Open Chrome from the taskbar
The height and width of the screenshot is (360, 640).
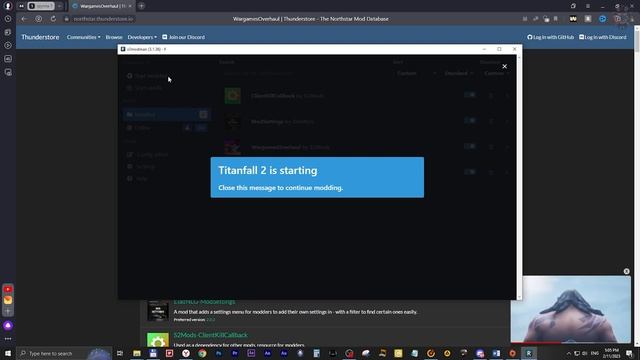click(x=202, y=353)
